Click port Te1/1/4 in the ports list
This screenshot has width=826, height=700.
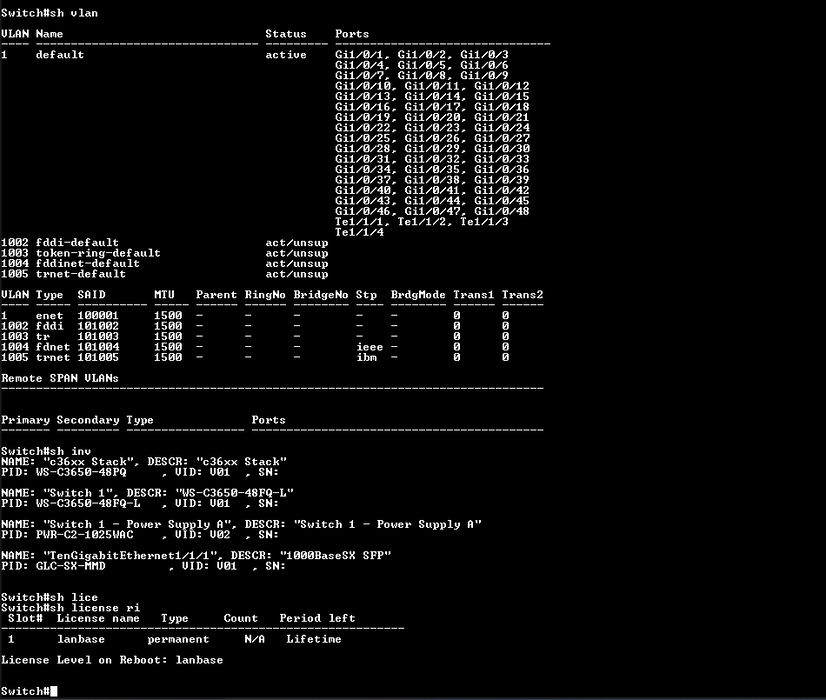[359, 232]
